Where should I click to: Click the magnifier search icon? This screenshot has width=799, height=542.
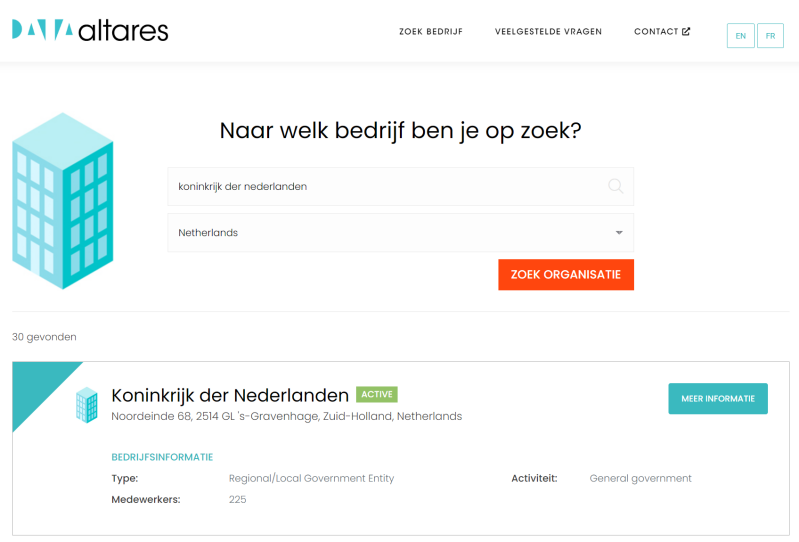tap(616, 186)
